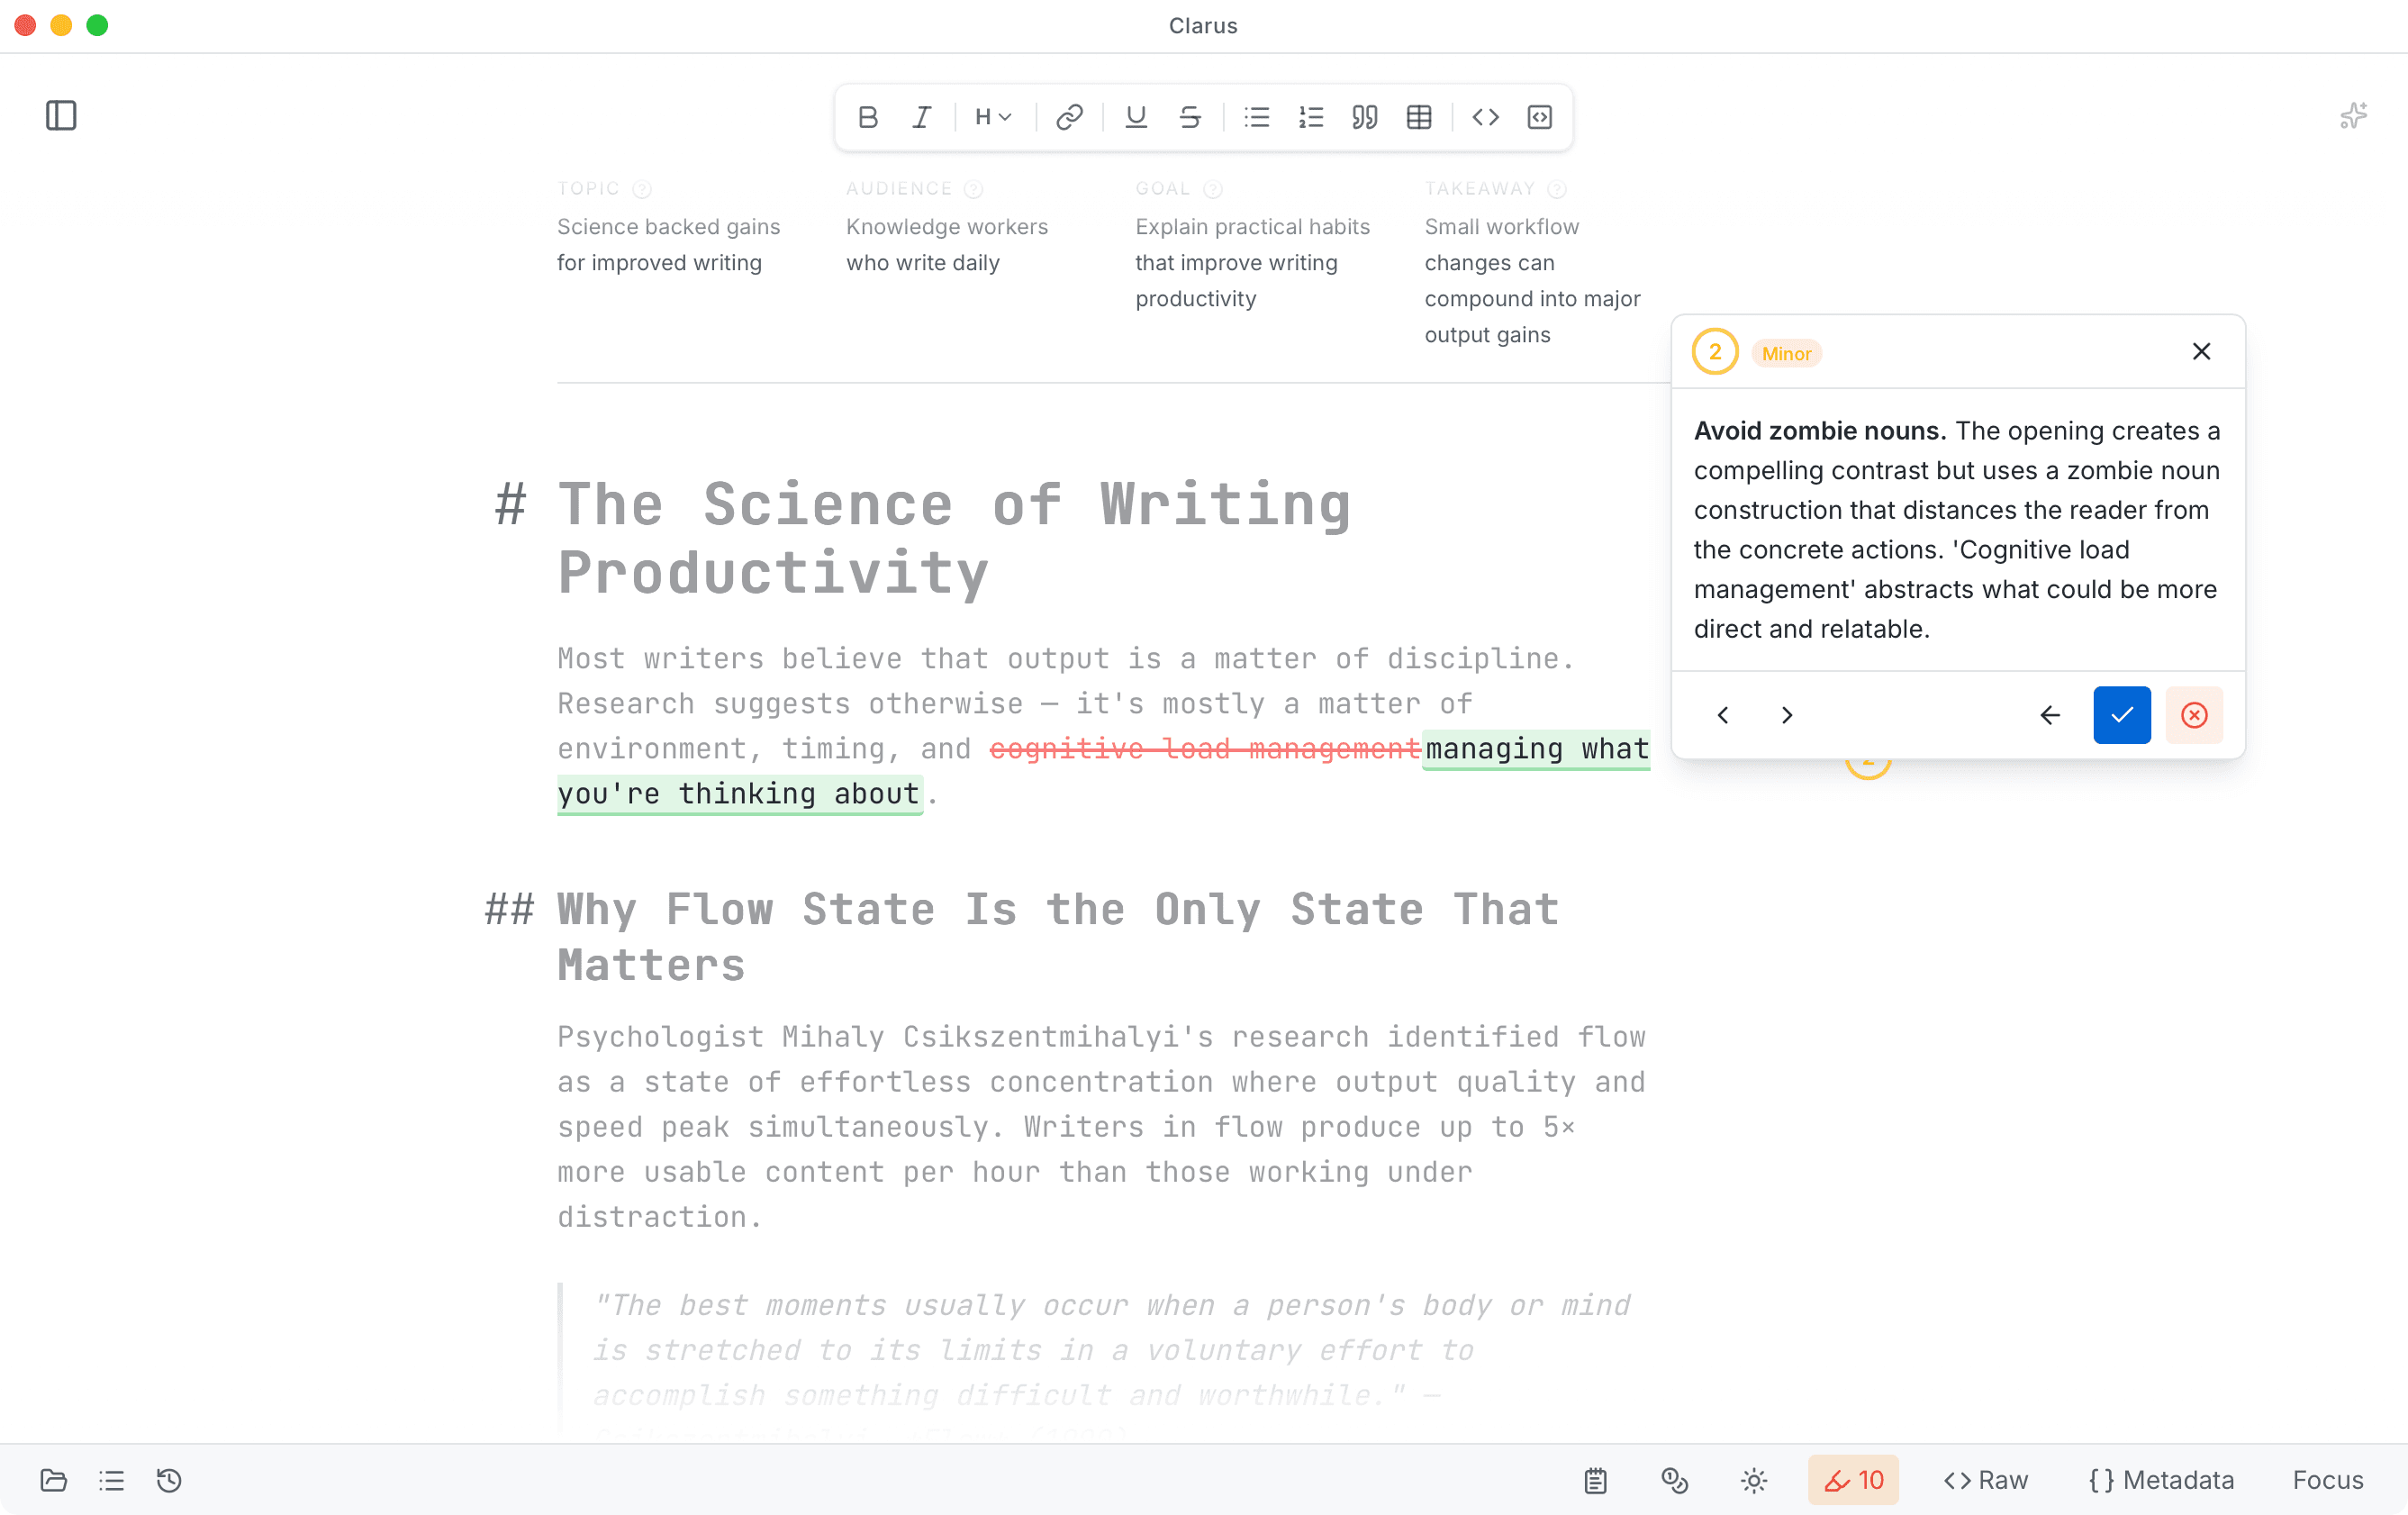Viewport: 2408px width, 1515px height.
Task: Click the back arrow in suggestion card
Action: (x=2050, y=715)
